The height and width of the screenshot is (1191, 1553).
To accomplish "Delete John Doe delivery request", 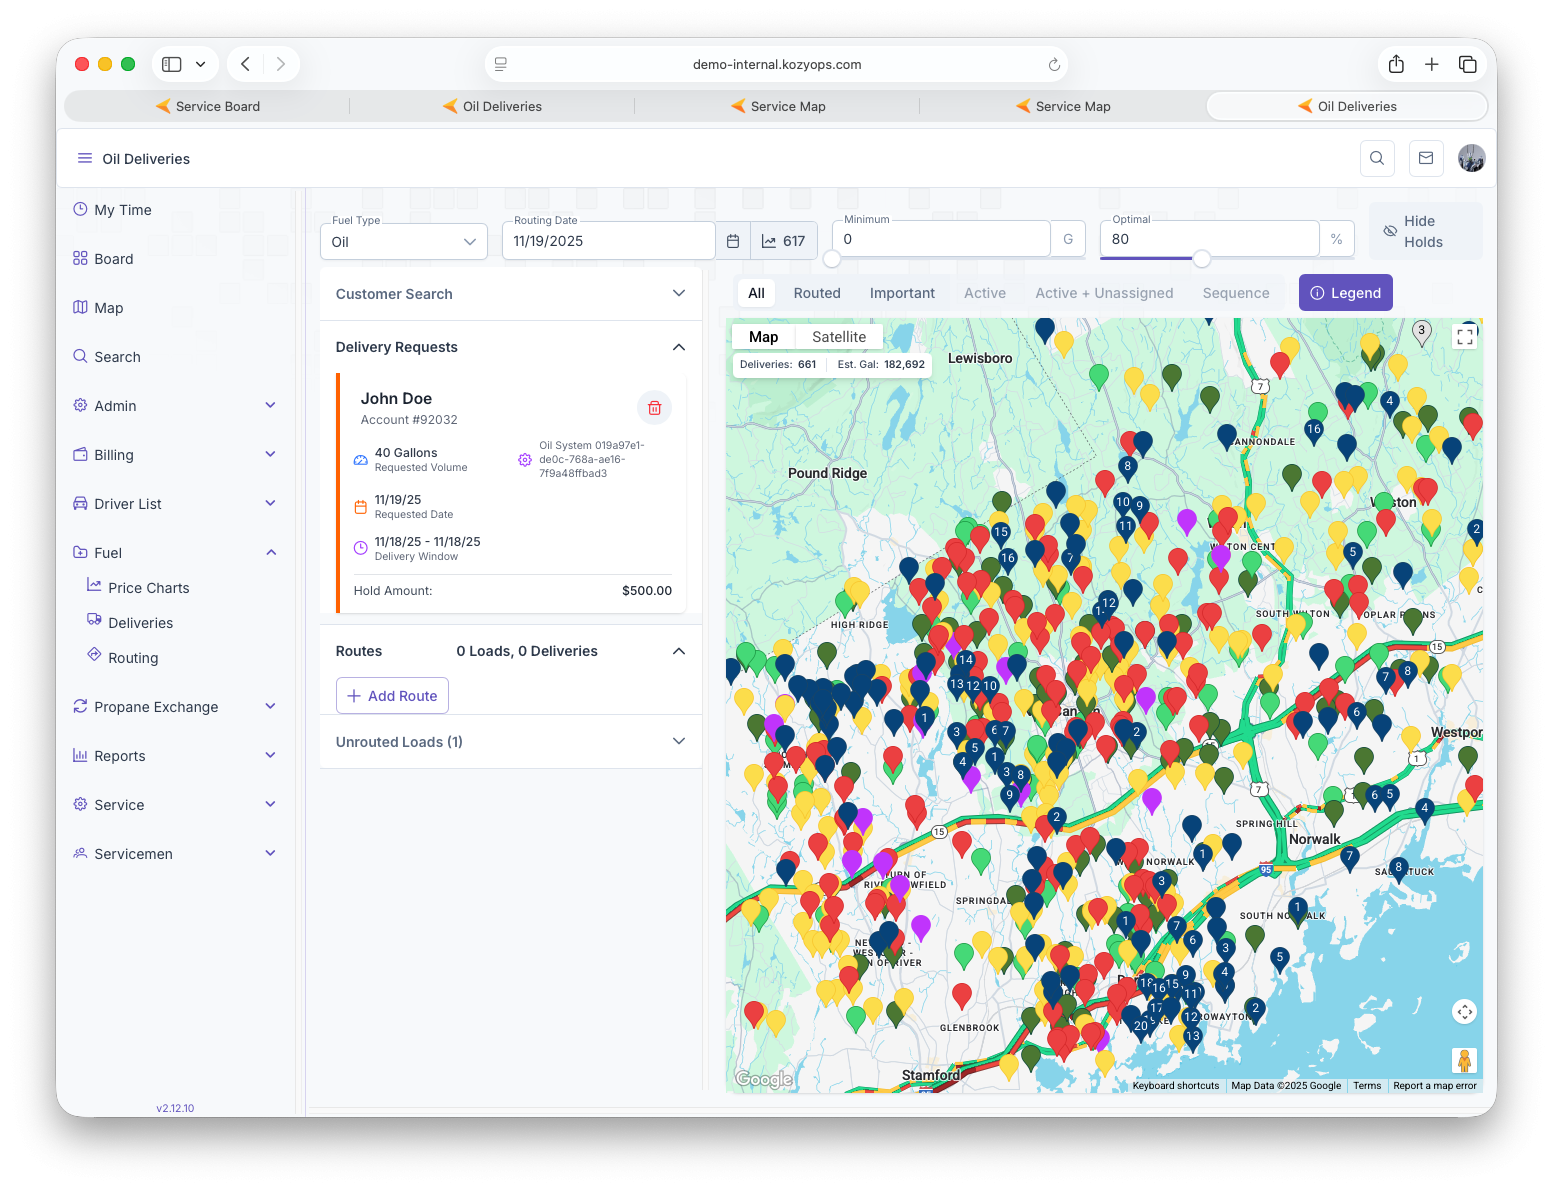I will (654, 408).
